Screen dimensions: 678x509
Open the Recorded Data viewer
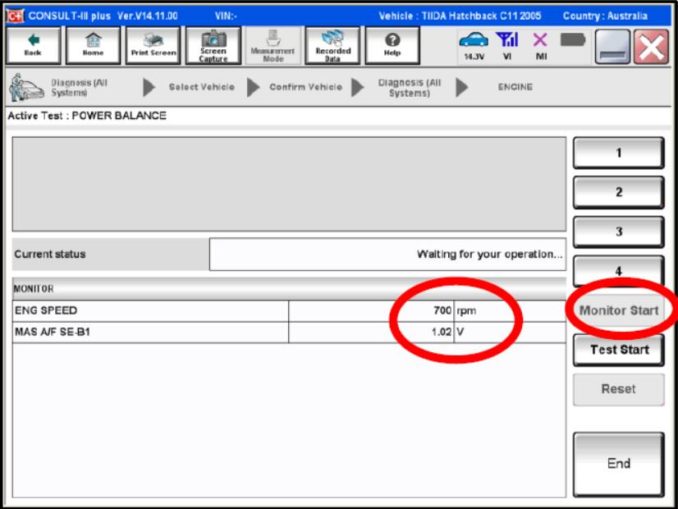[x=332, y=45]
